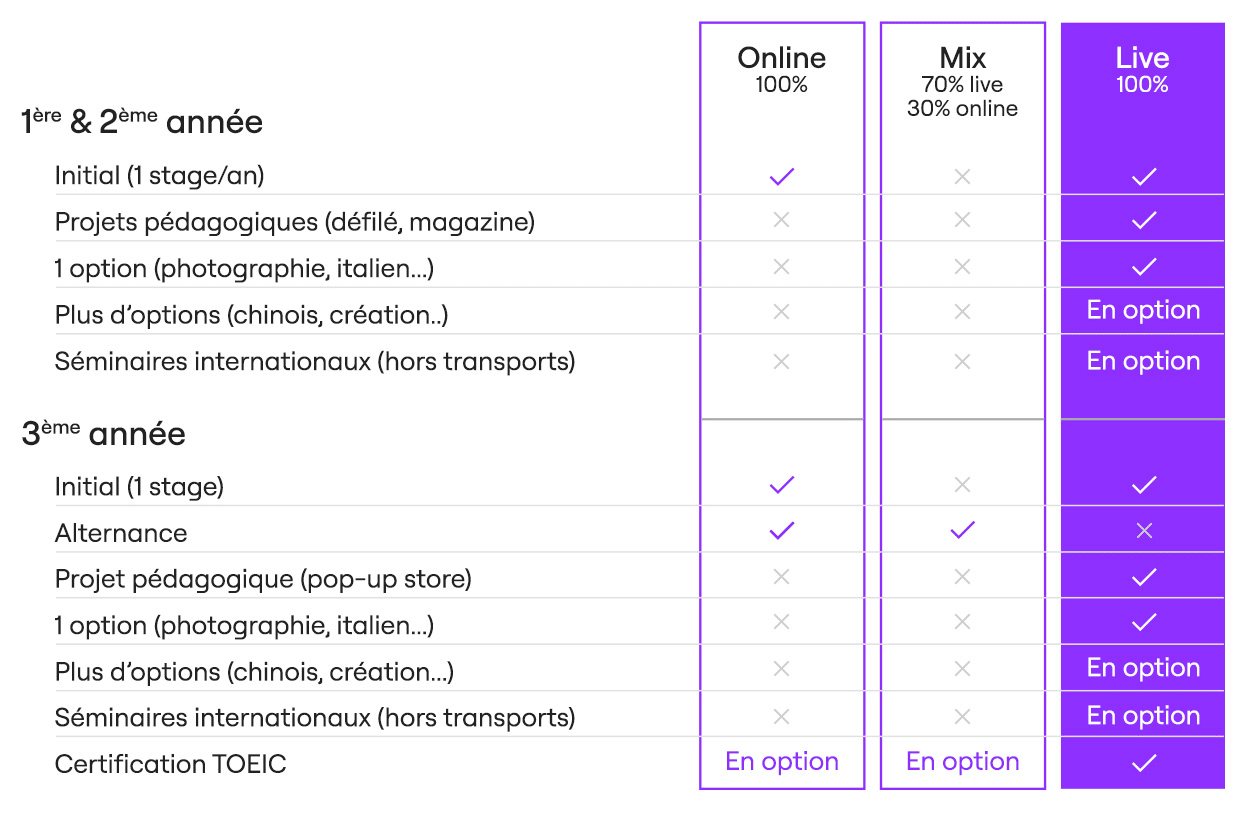Screen dimensions: 1251x817
Task: Click the Live checkmark for pop-up store project
Action: tap(1144, 577)
